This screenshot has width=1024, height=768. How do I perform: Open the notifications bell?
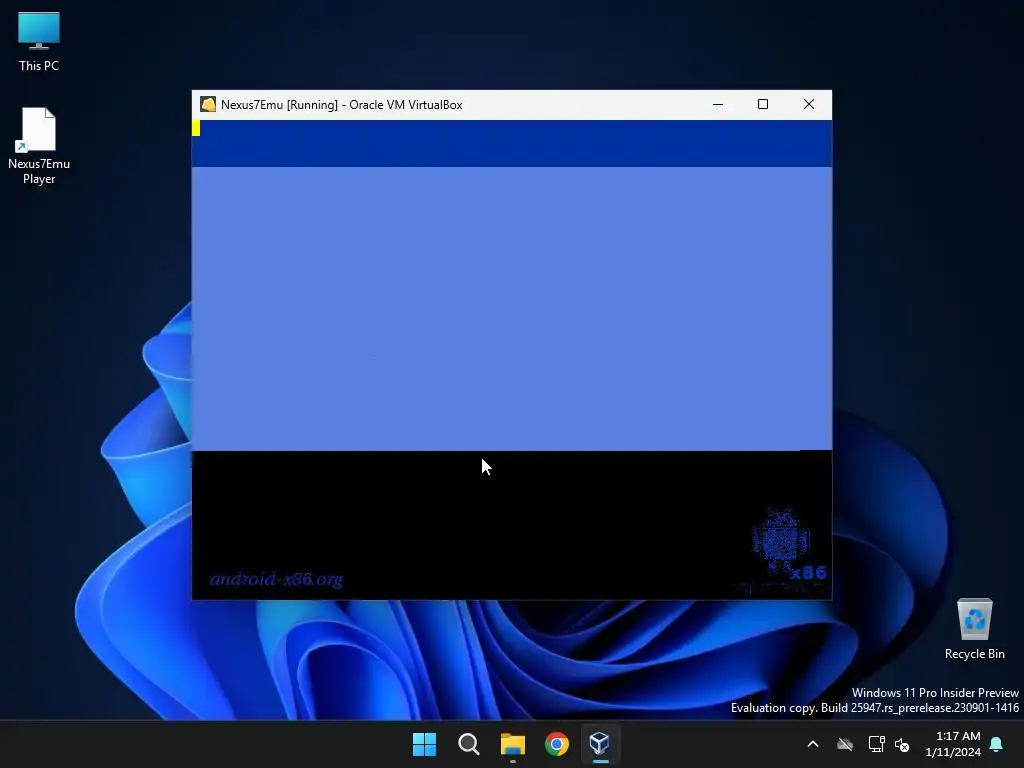(997, 744)
